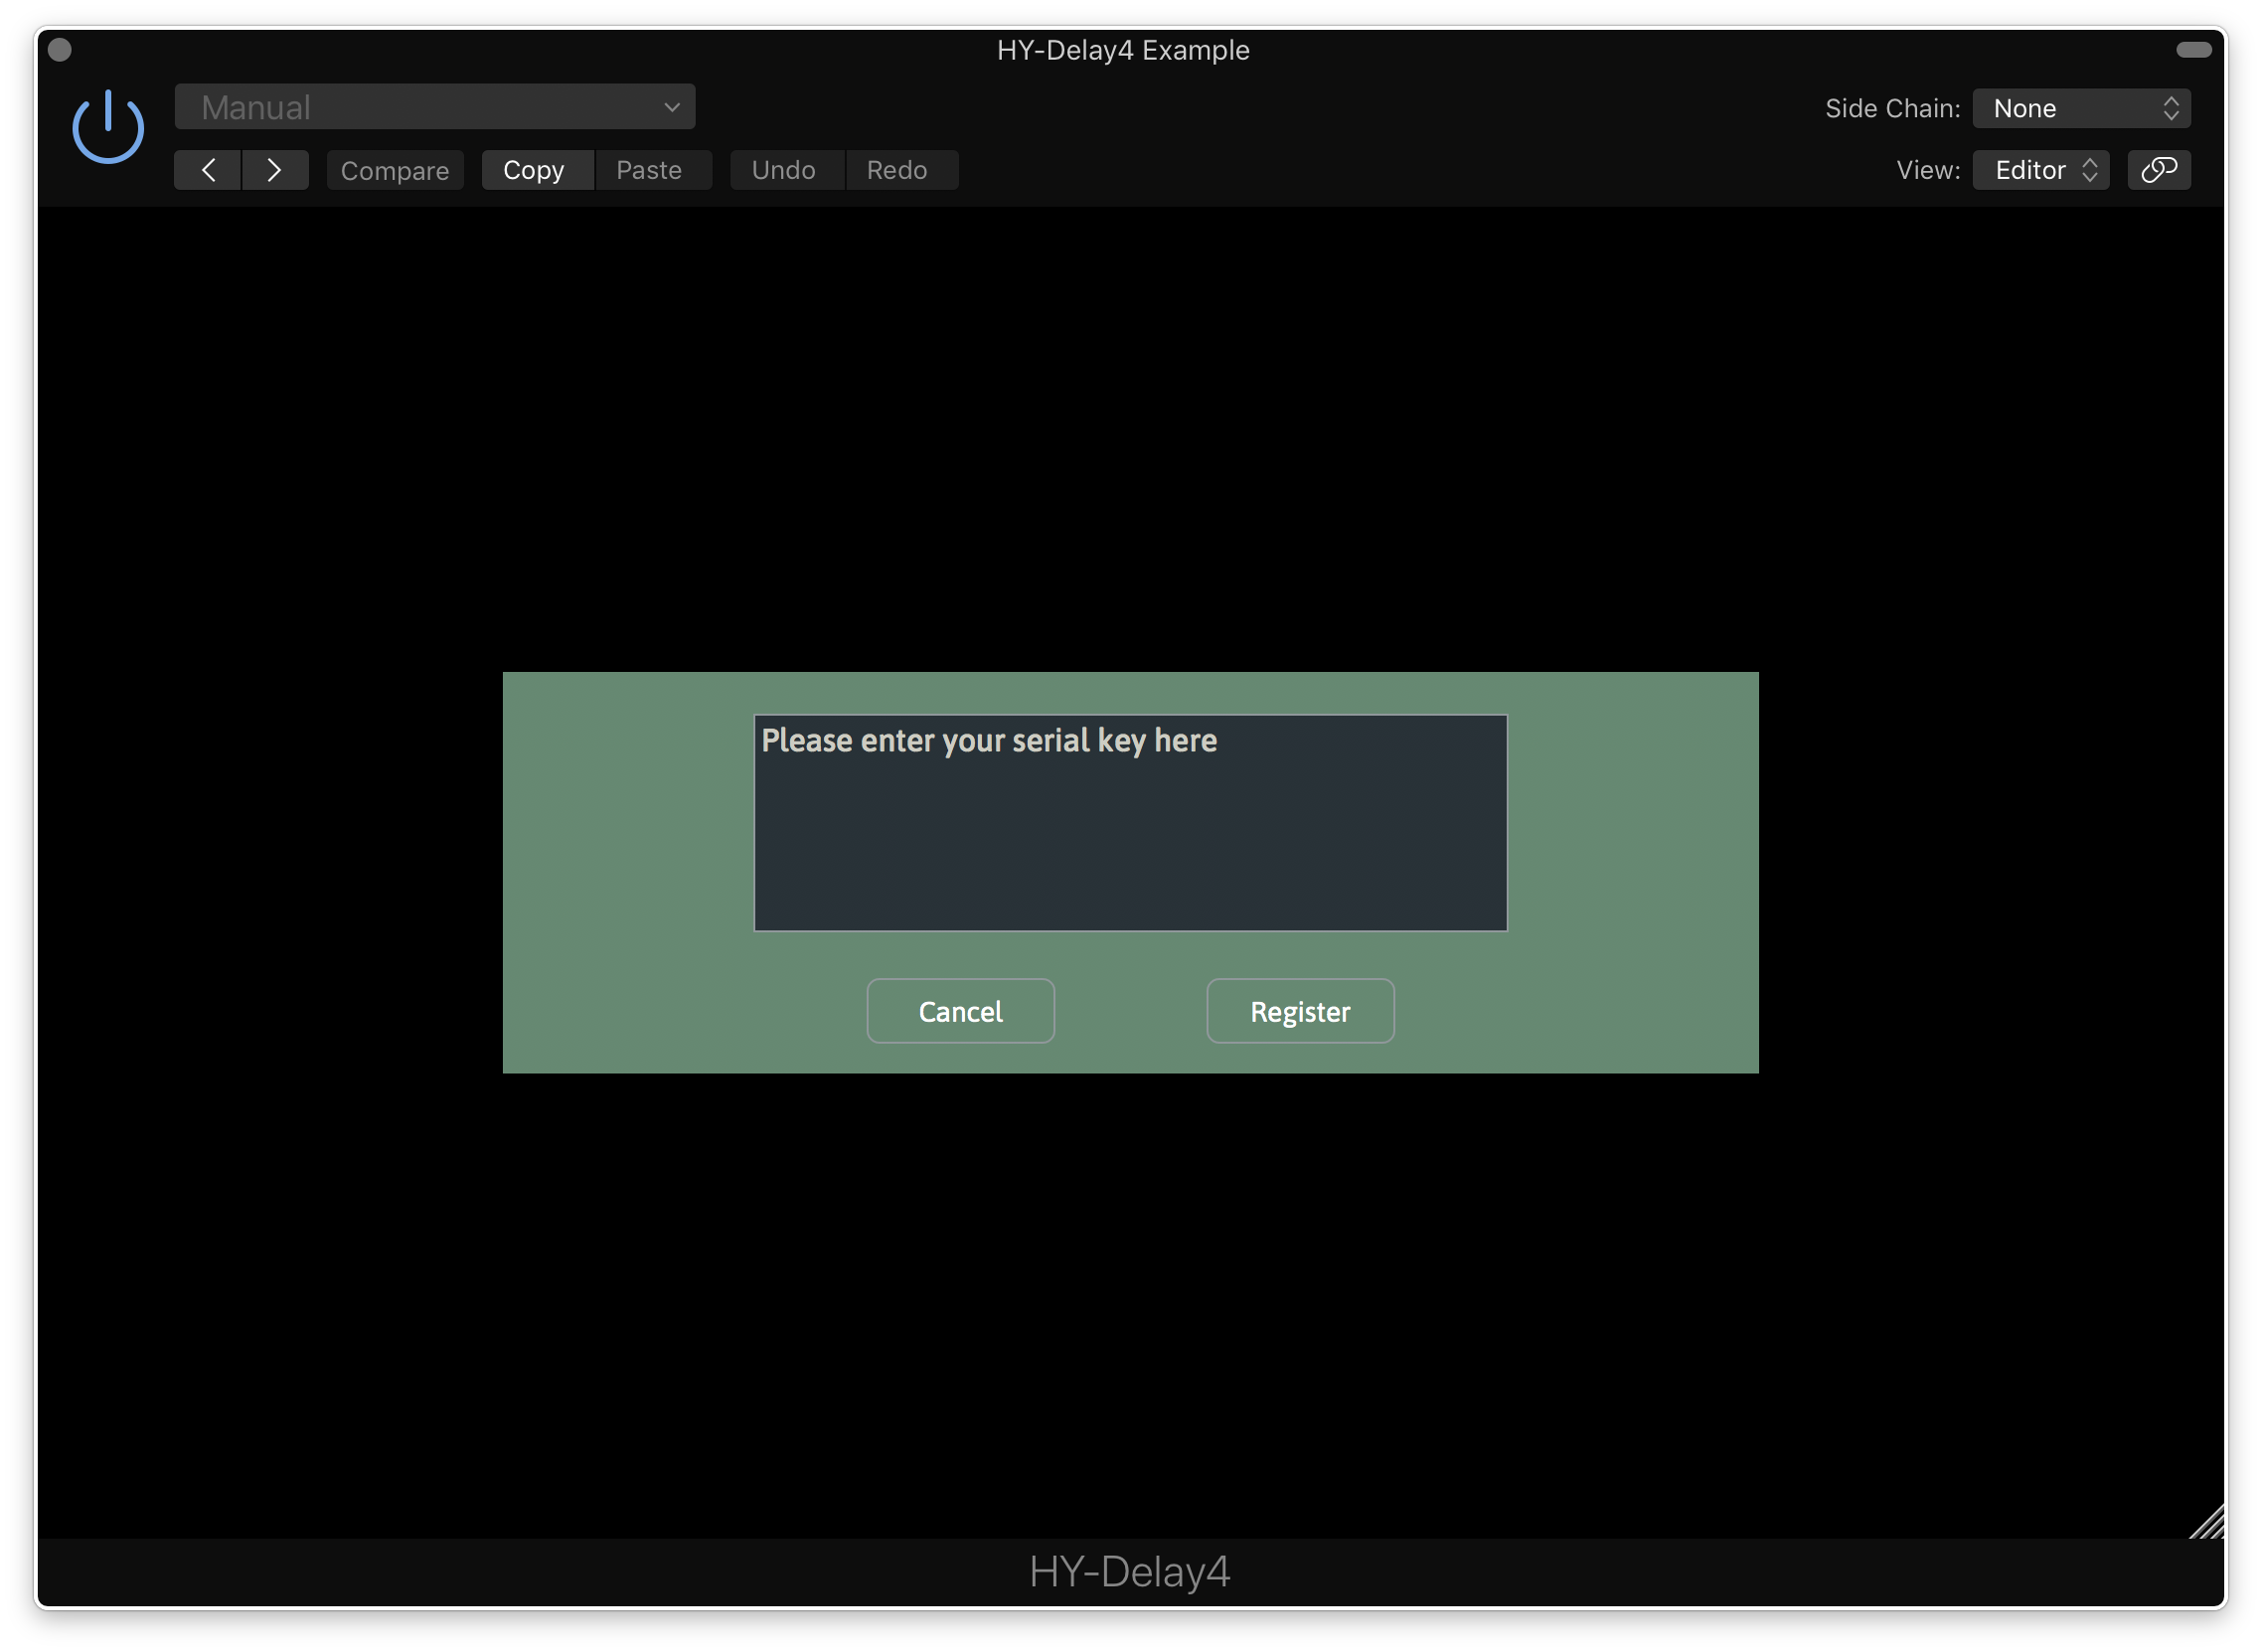Click the Copy button
Screen dimensions: 2262x1652
pyautogui.click(x=534, y=170)
